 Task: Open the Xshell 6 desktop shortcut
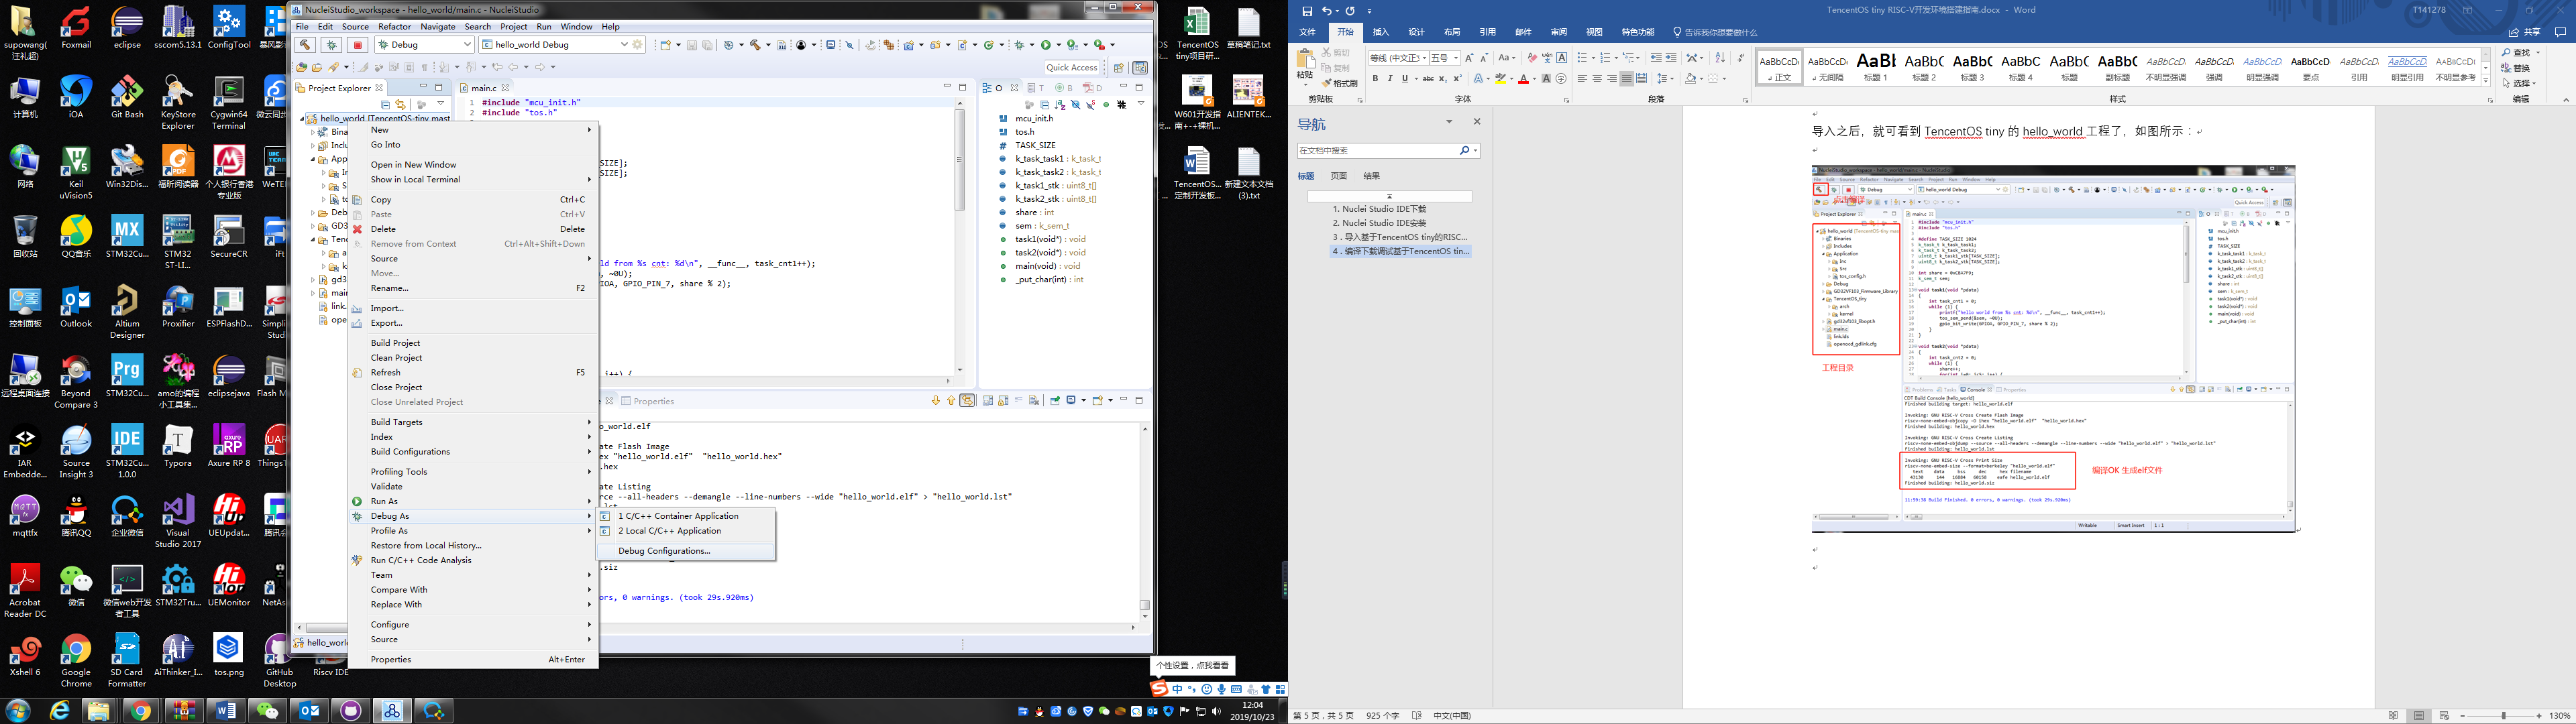tap(25, 656)
